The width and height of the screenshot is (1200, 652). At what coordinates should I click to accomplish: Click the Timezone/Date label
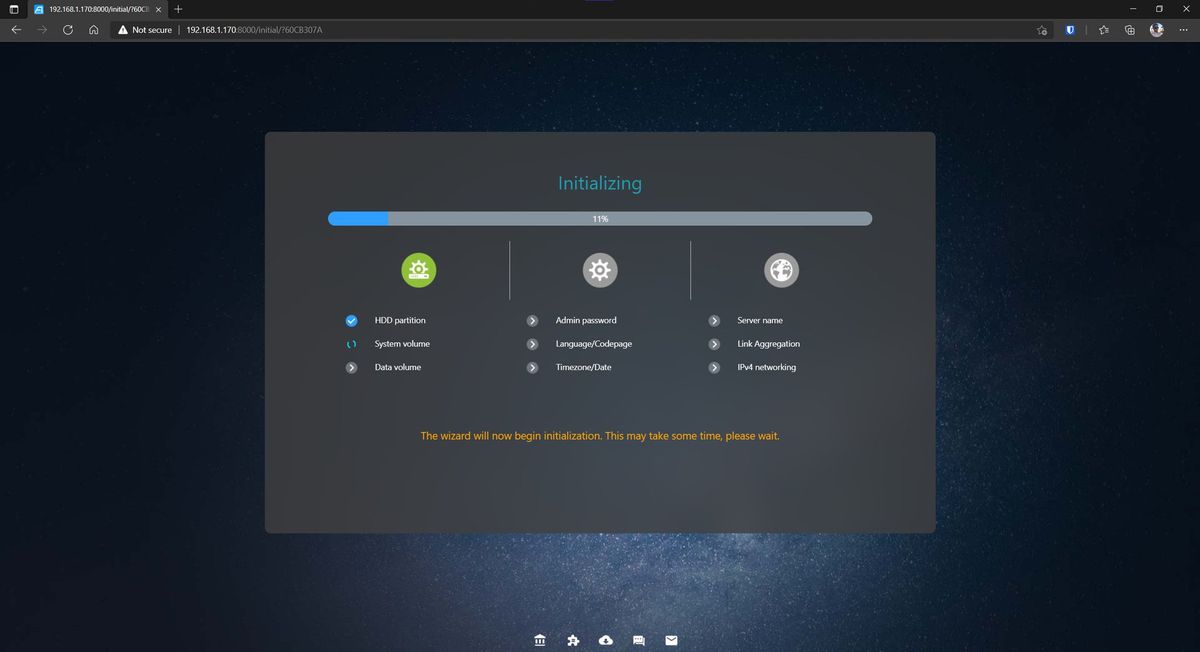click(583, 367)
